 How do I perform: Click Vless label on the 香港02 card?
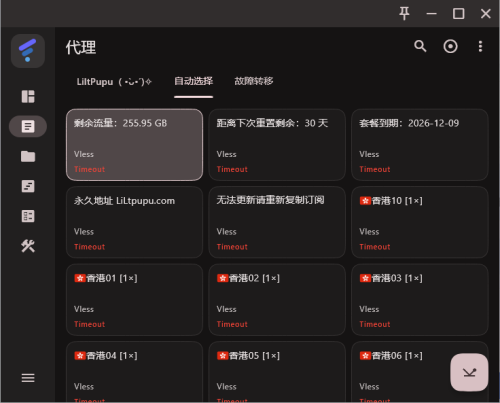tap(227, 309)
